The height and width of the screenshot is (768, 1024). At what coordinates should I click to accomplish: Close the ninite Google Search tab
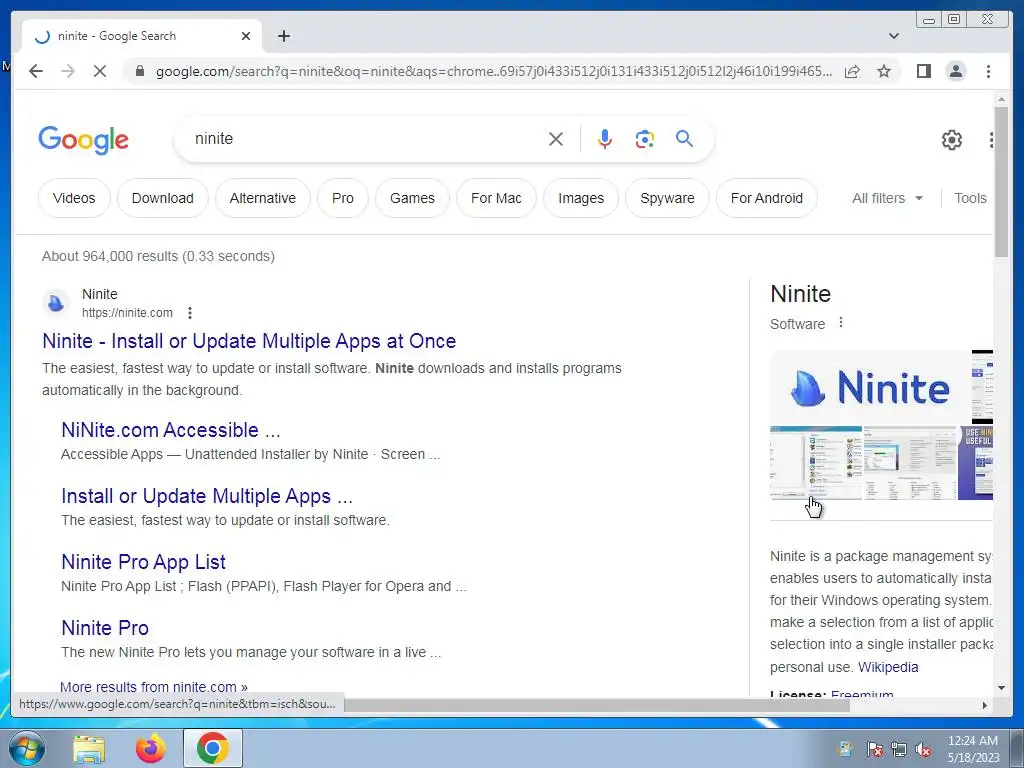(x=246, y=36)
